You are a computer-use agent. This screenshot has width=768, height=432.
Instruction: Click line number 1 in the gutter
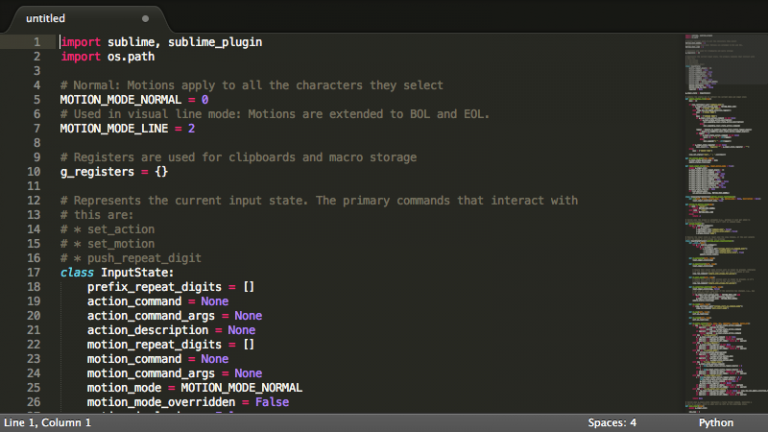(37, 42)
